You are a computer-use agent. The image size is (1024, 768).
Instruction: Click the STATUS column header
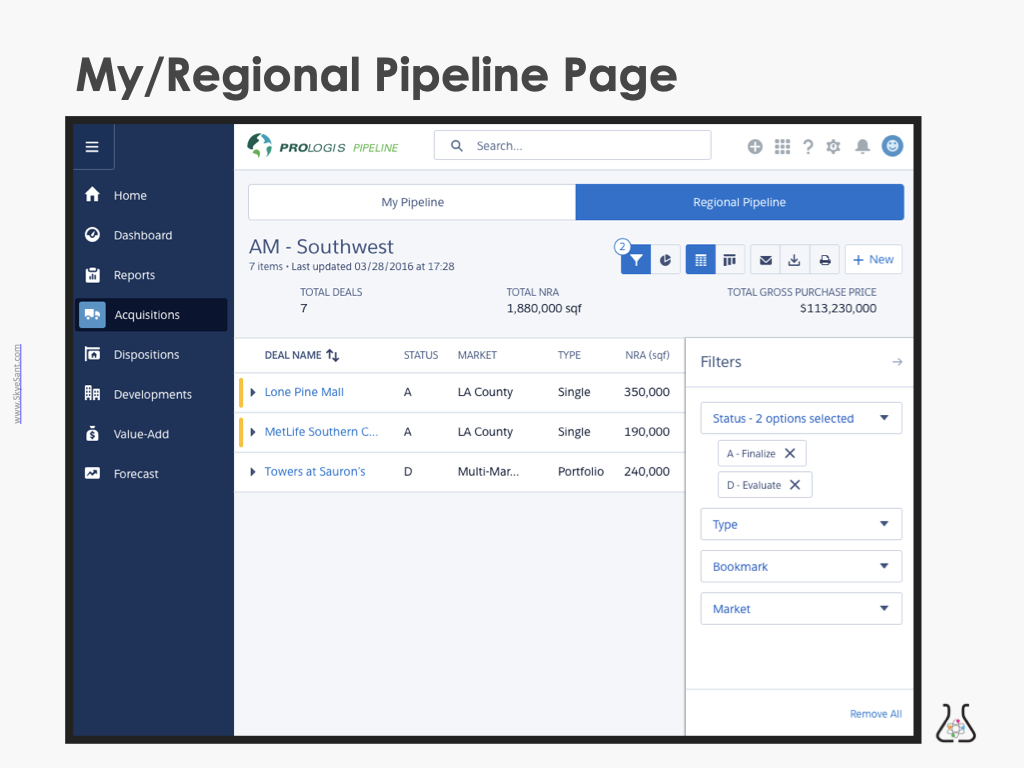421,355
